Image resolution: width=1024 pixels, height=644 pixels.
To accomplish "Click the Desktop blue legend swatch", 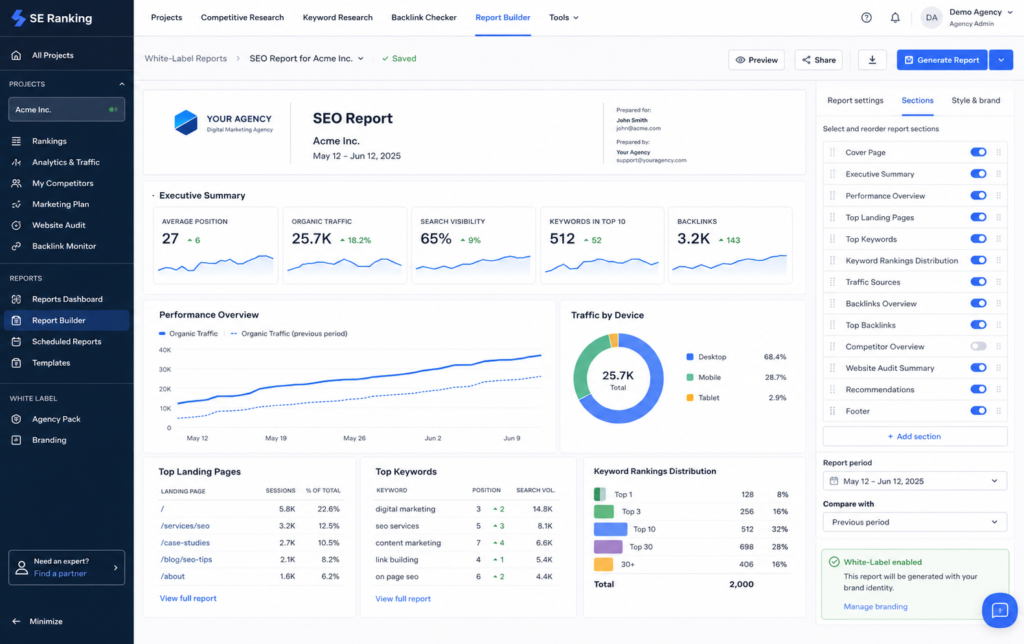I will click(690, 357).
